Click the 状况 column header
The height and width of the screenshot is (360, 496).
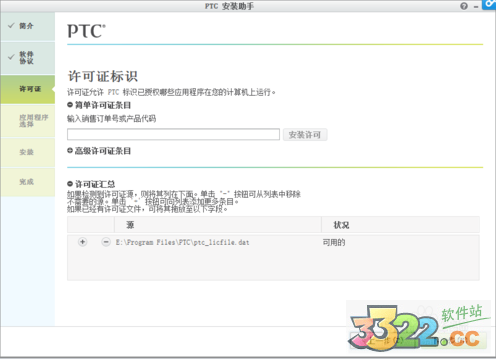tap(401, 225)
